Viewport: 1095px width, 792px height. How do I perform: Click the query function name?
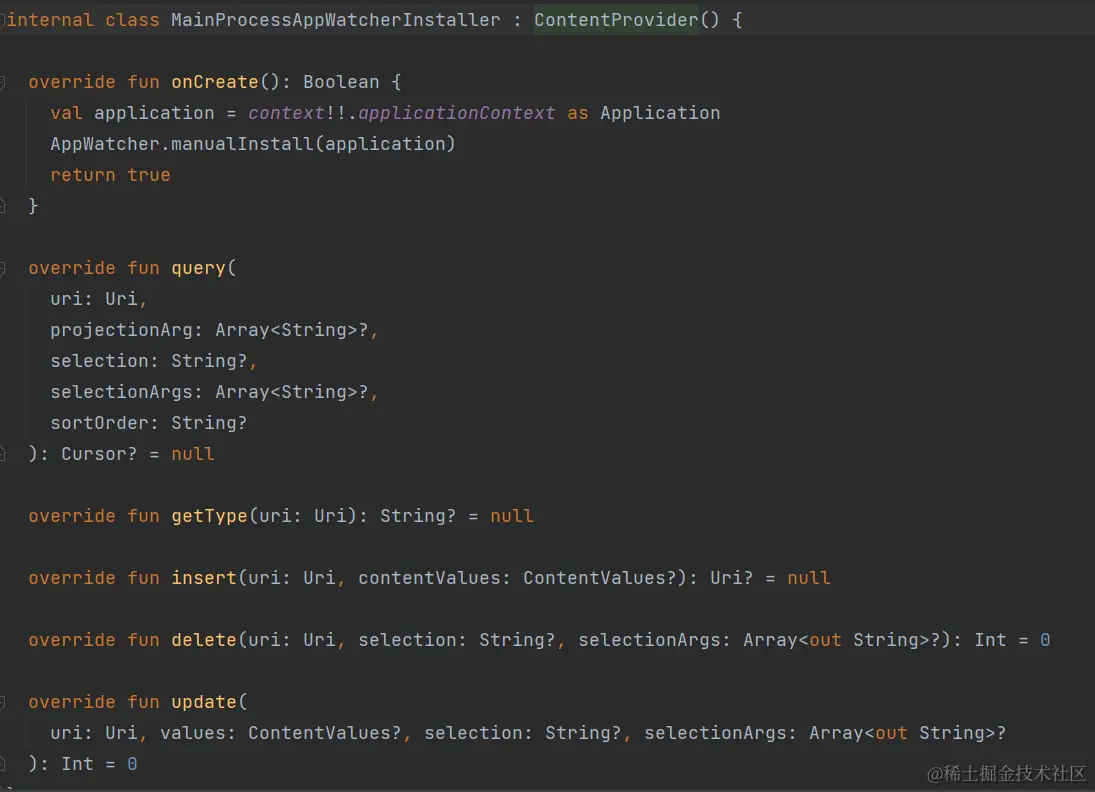198,268
